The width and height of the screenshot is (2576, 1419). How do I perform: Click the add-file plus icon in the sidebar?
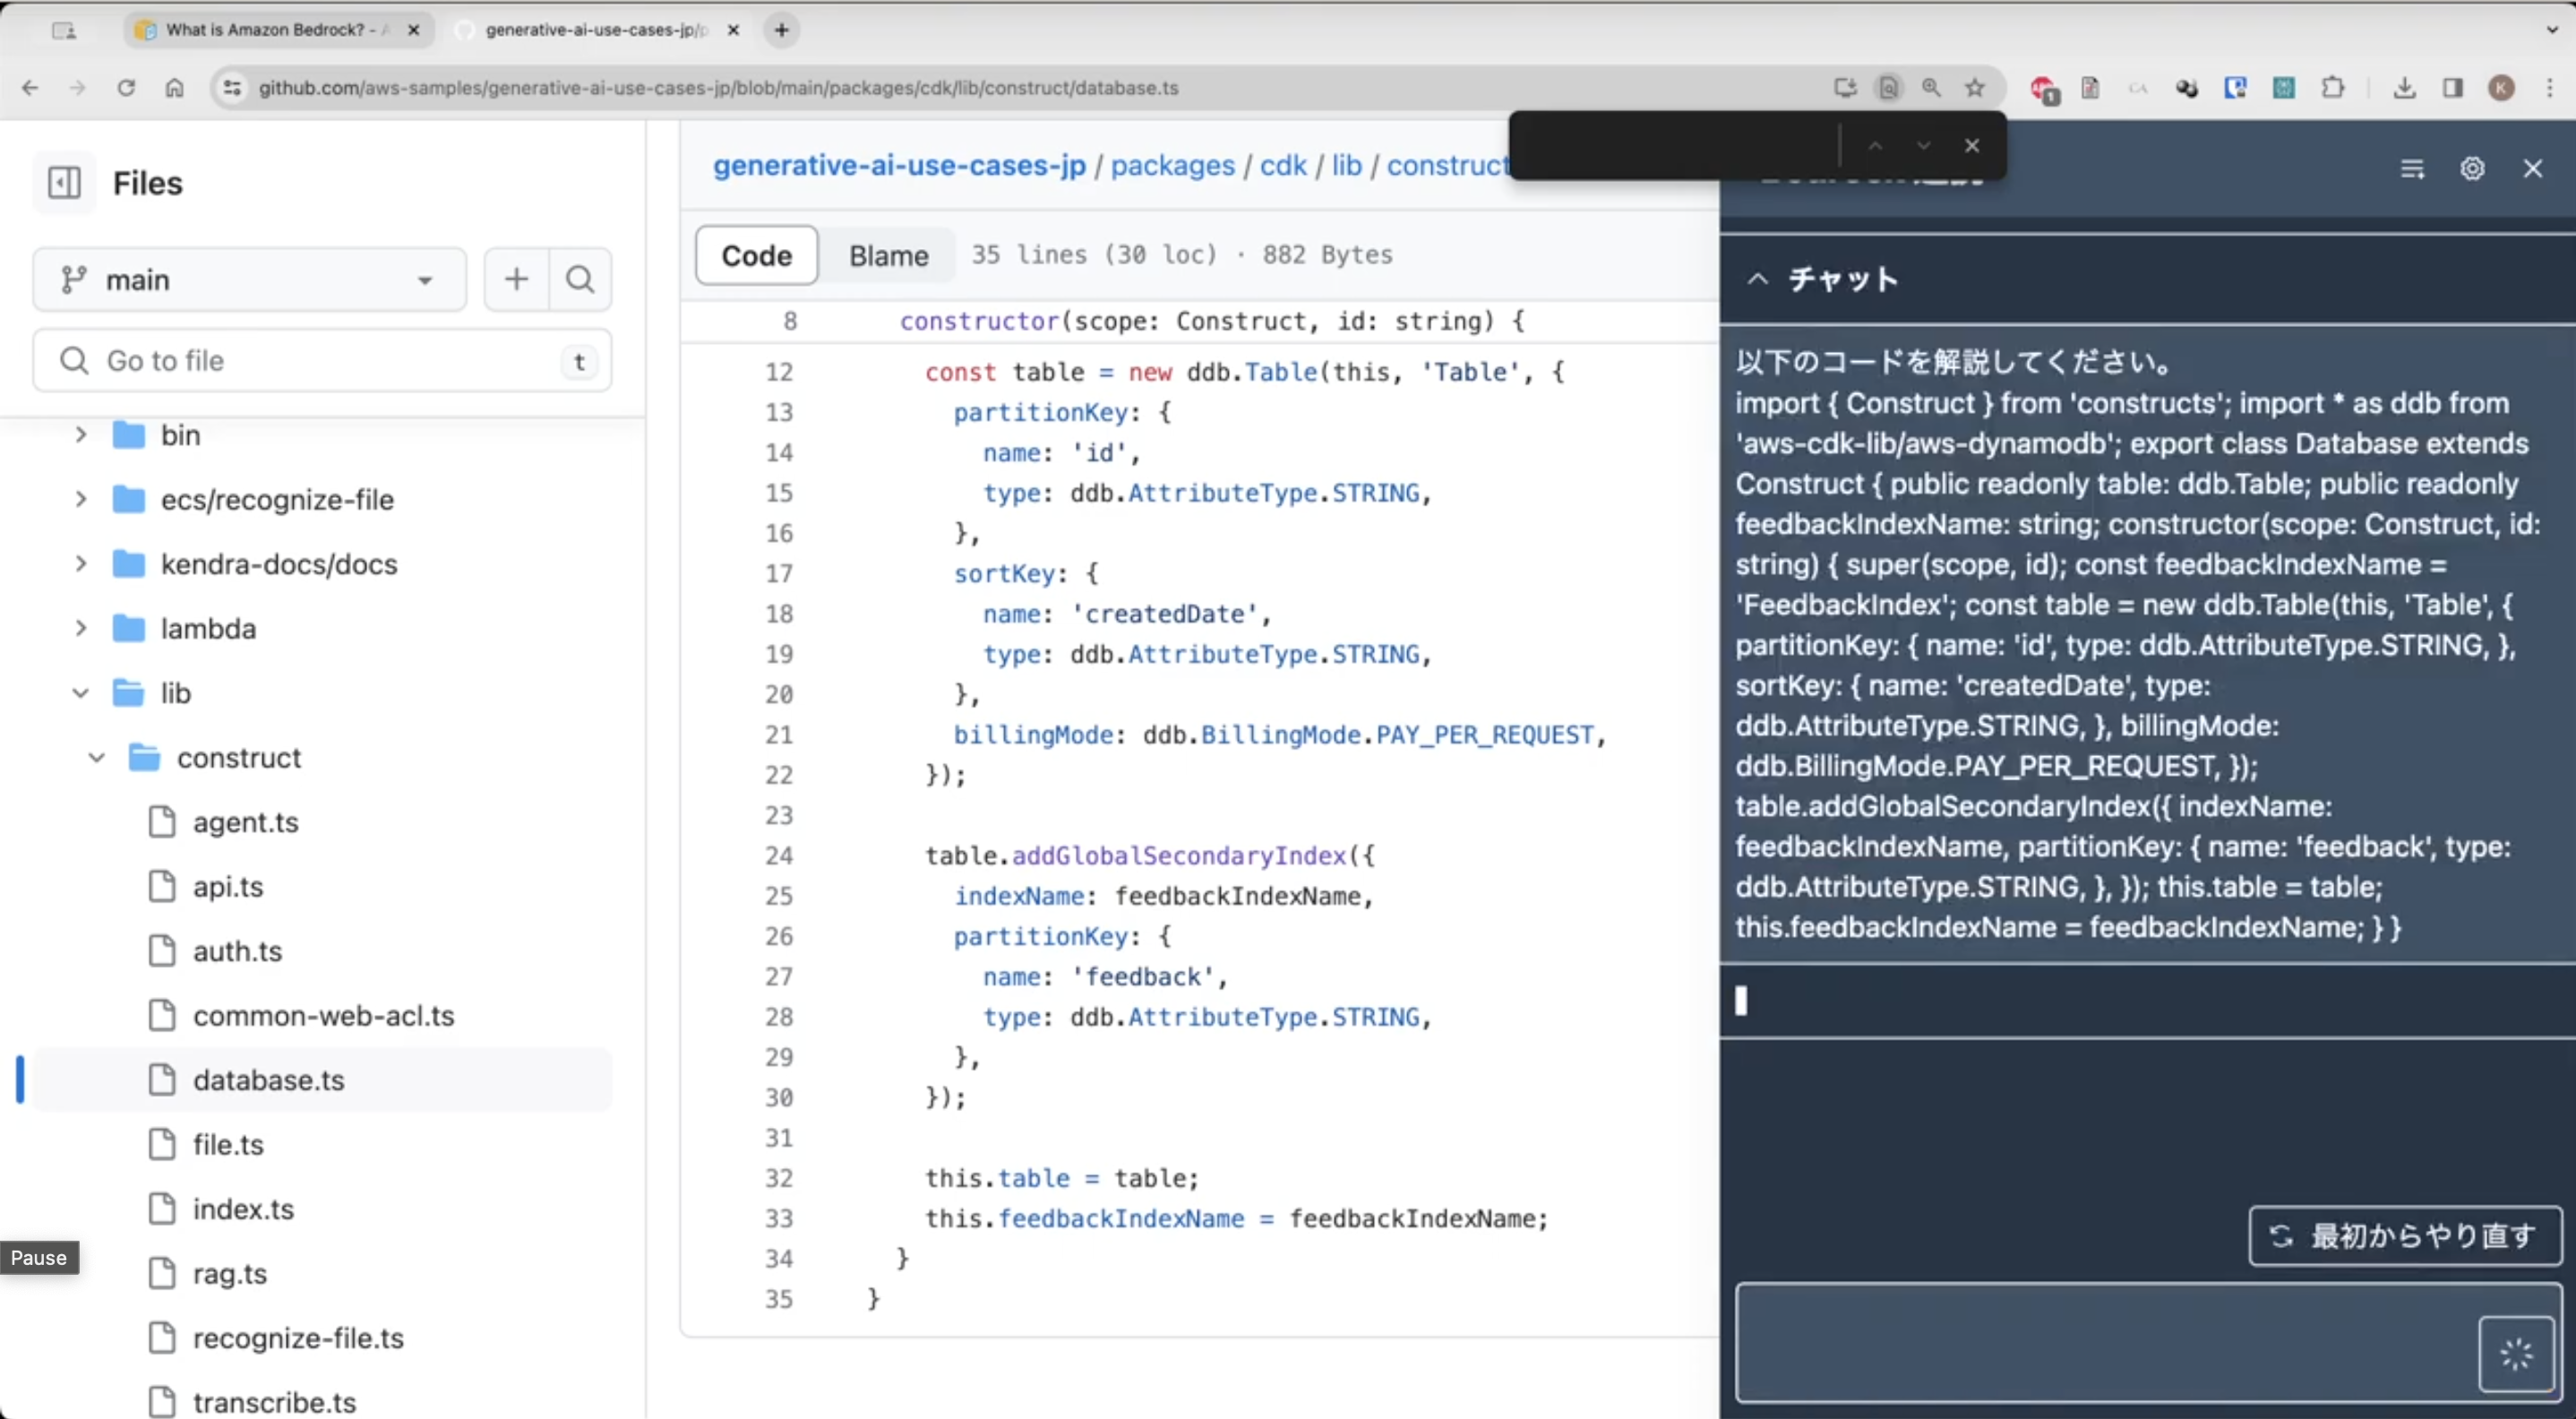pos(516,280)
